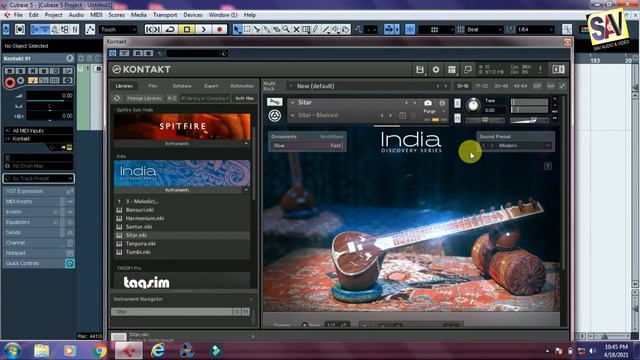Select the Draw pencil tool
The image size is (640, 360).
pyautogui.click(x=316, y=29)
